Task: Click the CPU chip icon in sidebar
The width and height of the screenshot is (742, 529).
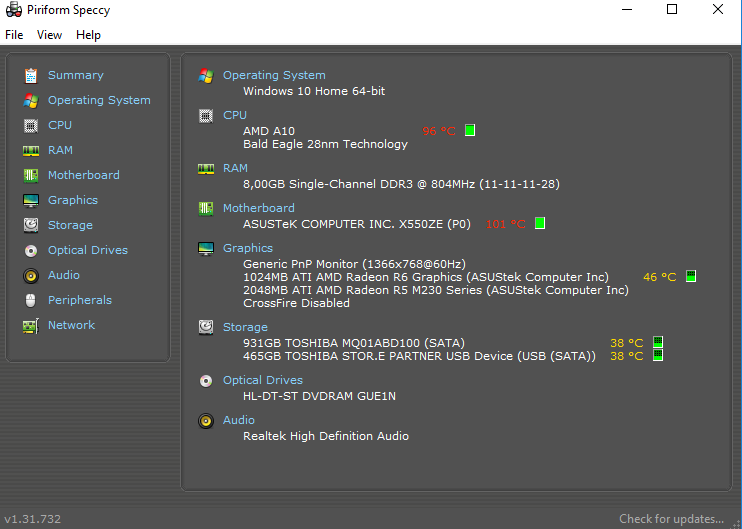Action: [31, 125]
